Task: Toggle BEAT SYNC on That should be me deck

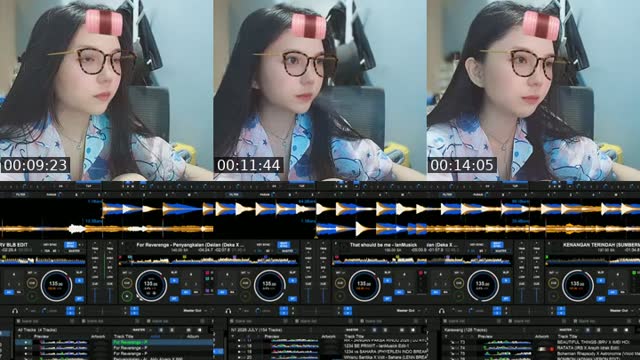Action: tap(497, 245)
